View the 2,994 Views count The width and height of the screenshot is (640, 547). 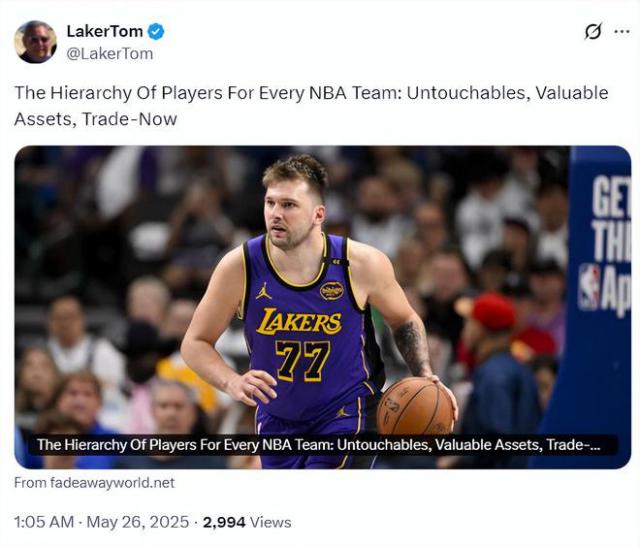[x=247, y=522]
